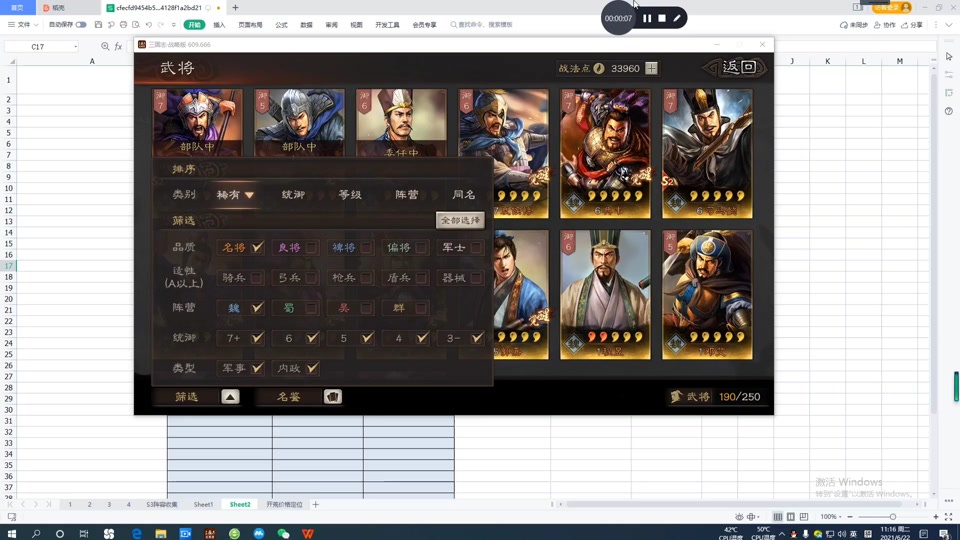Uncheck the 魏 faction filter

257,308
